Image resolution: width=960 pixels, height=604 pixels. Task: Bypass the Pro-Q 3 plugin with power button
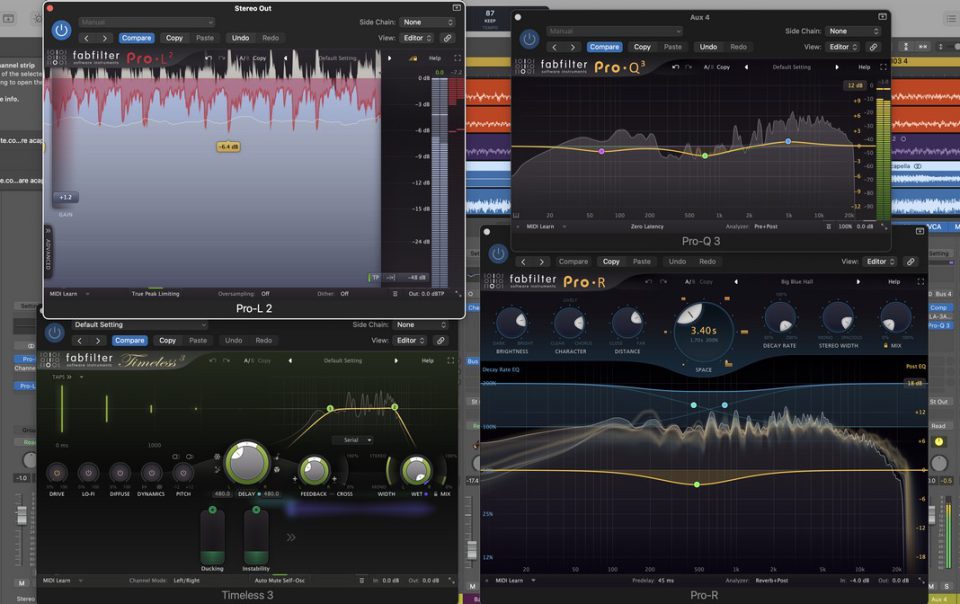(x=528, y=39)
